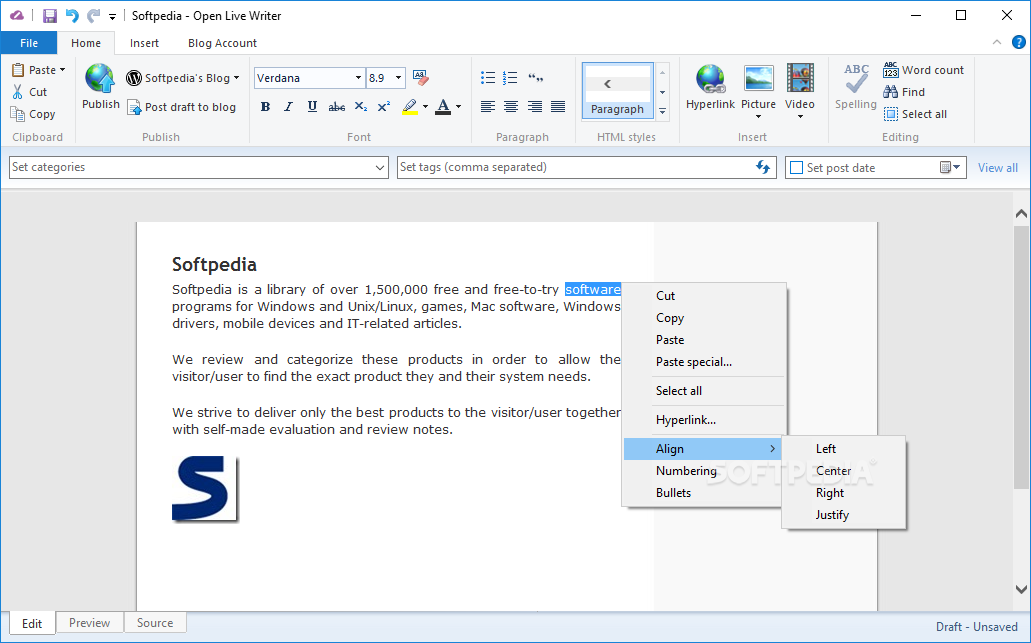
Task: Click Post draft to blog
Action: click(181, 107)
